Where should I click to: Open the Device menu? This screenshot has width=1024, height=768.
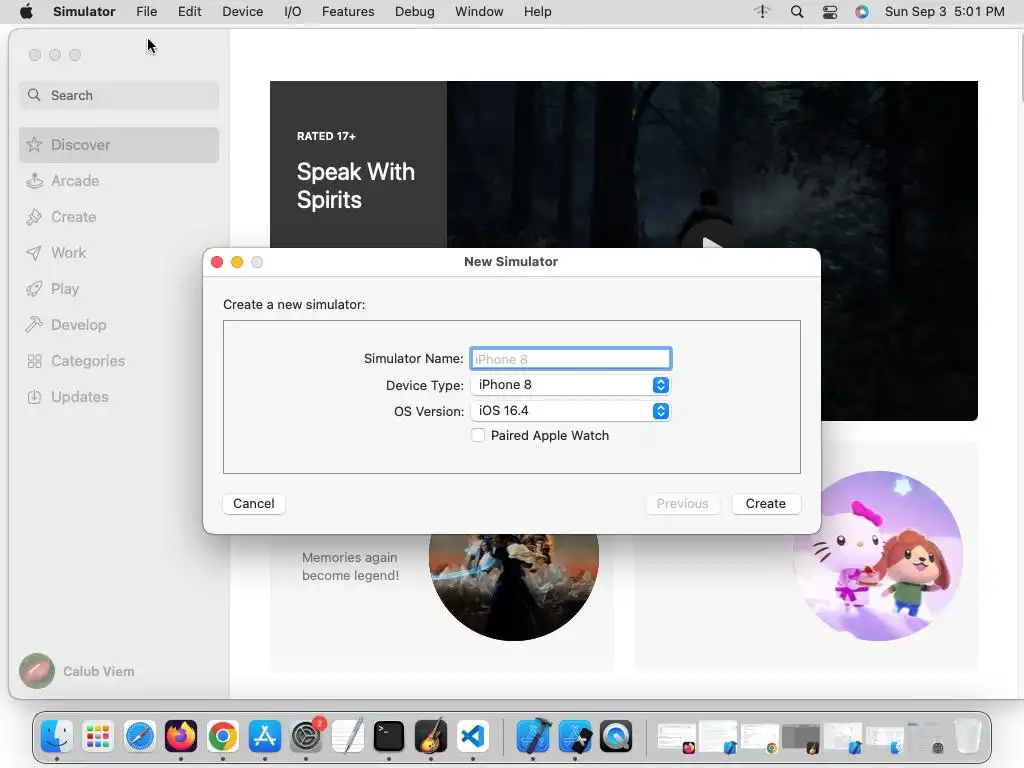[242, 12]
